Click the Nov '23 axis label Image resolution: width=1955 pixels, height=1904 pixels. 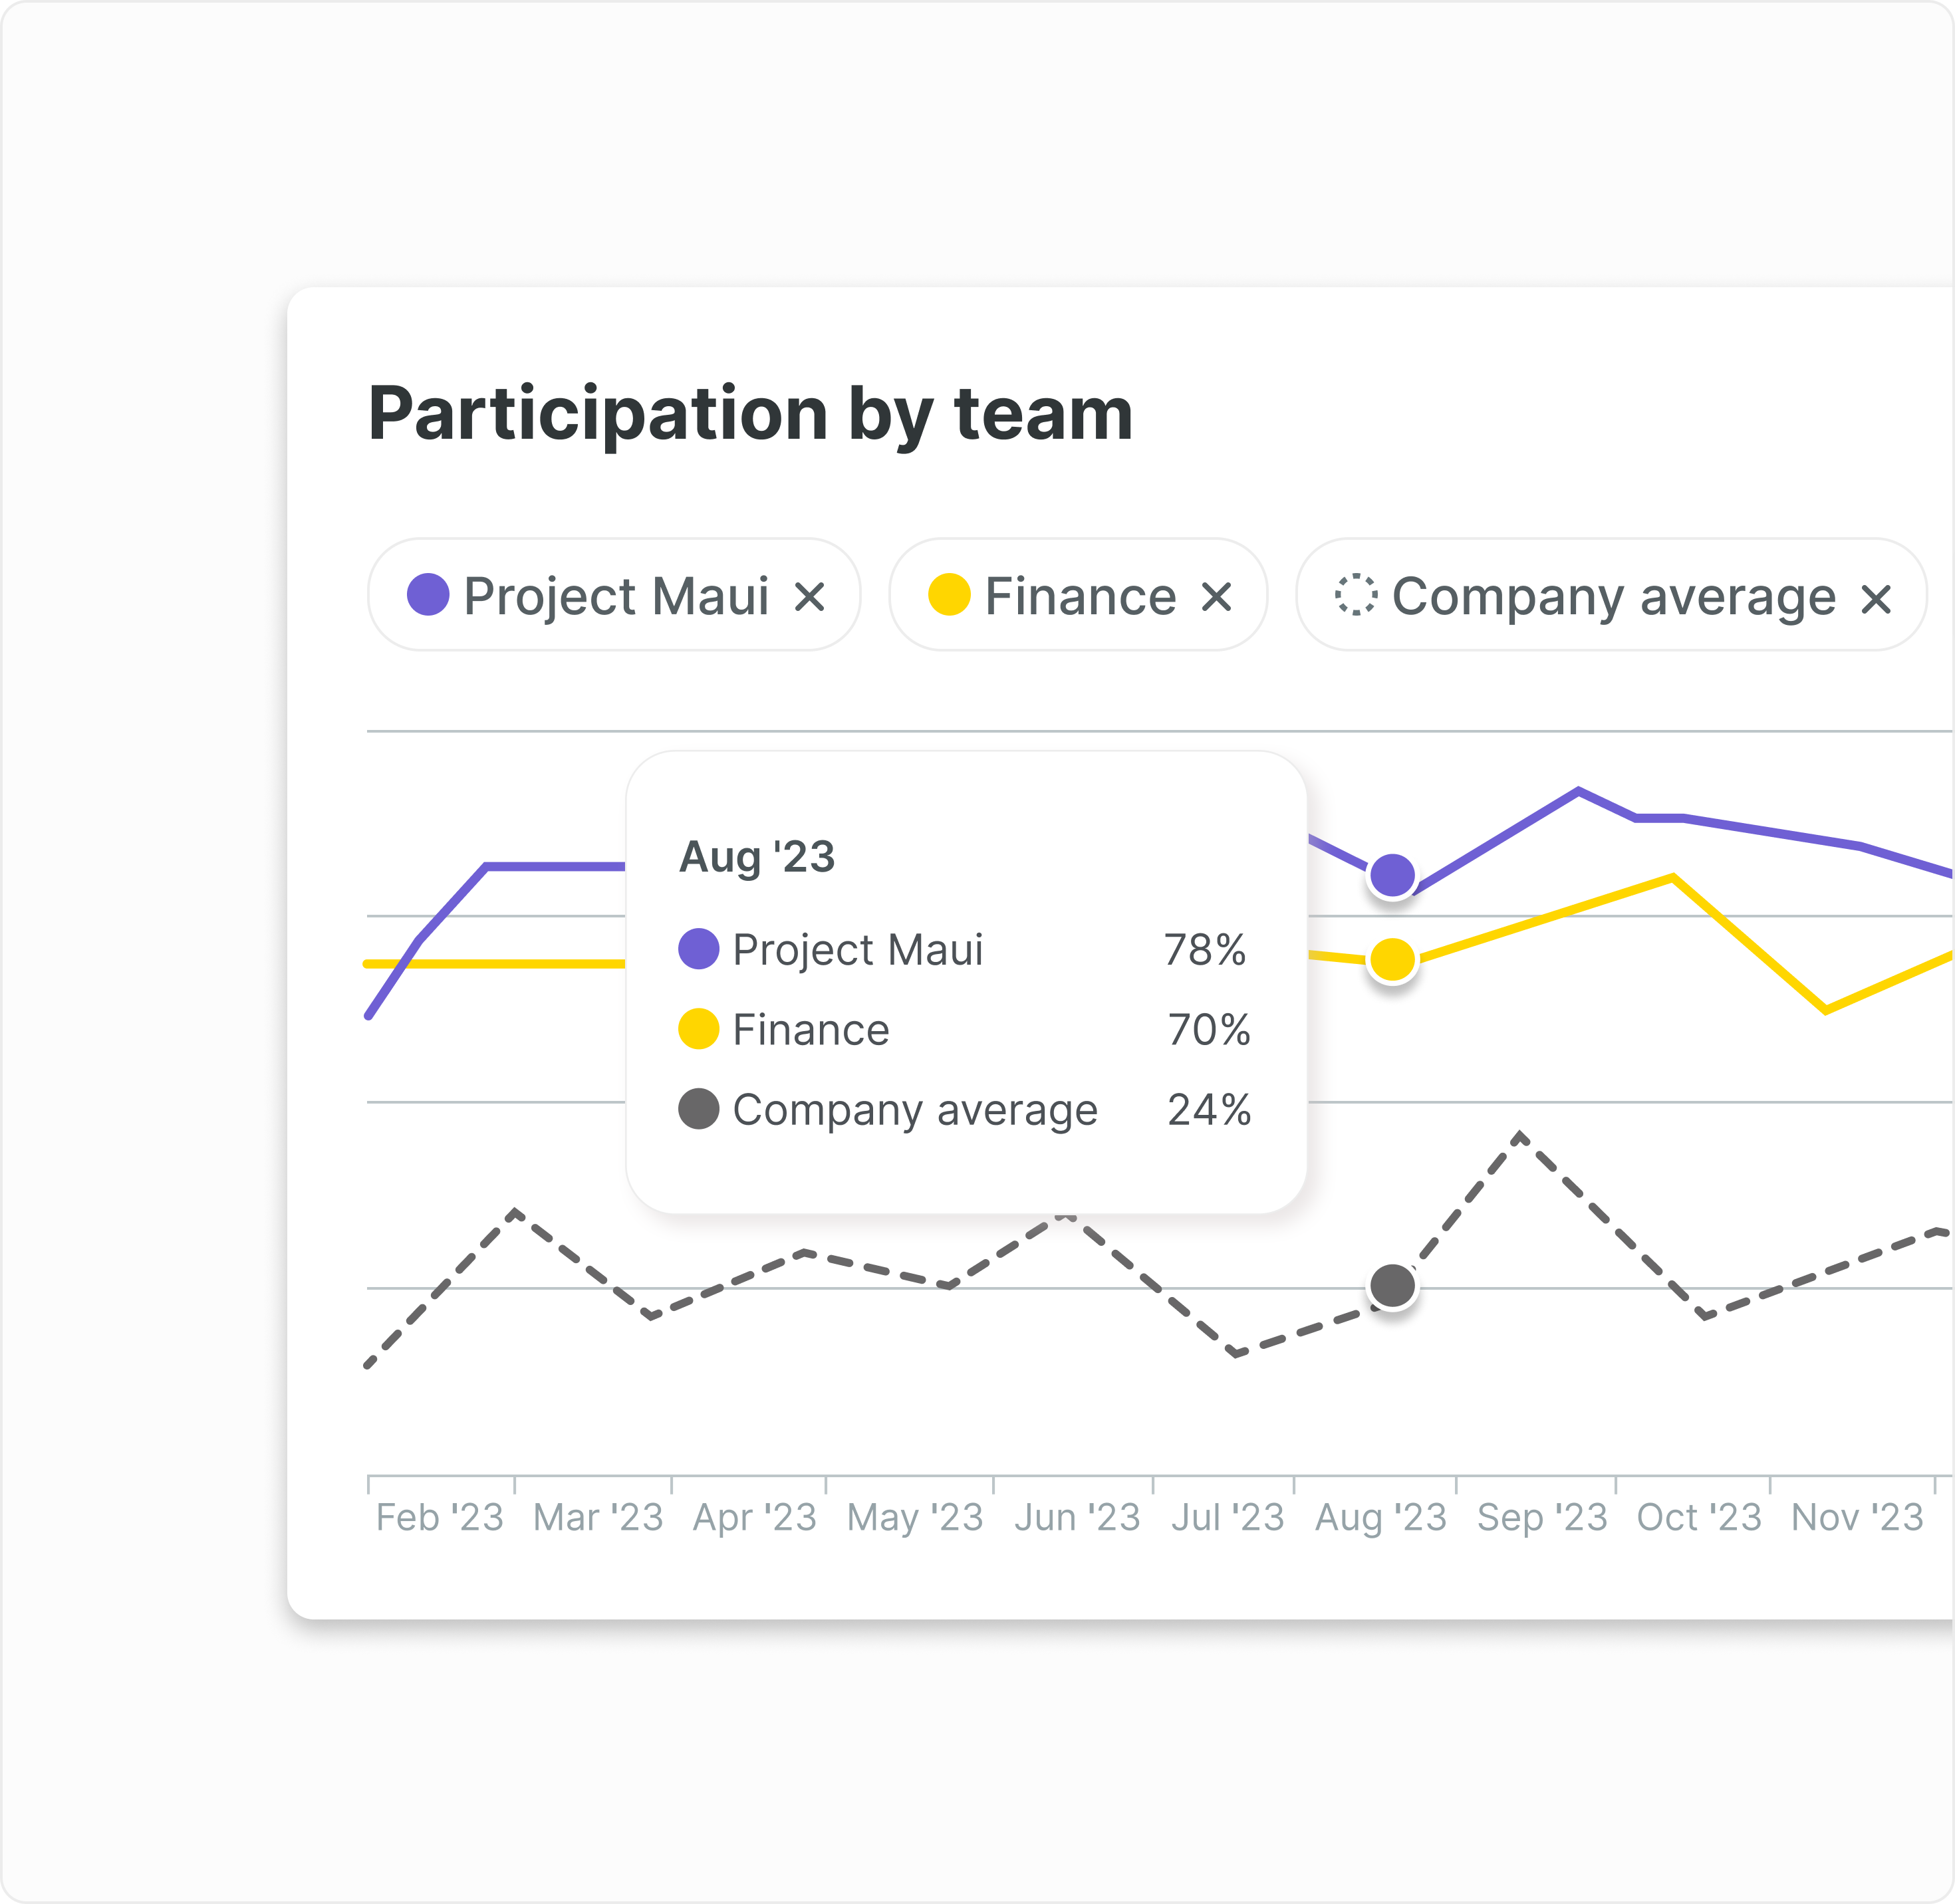[x=1857, y=1517]
